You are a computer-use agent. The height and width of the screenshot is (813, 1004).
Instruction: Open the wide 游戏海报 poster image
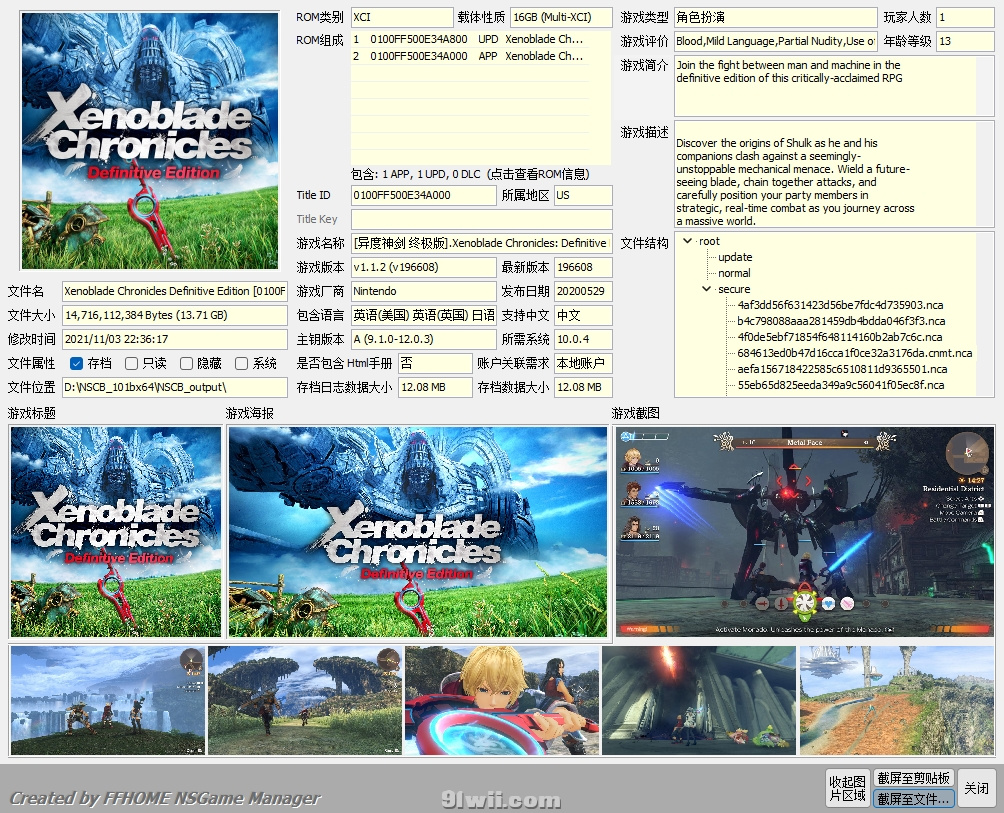(x=417, y=532)
